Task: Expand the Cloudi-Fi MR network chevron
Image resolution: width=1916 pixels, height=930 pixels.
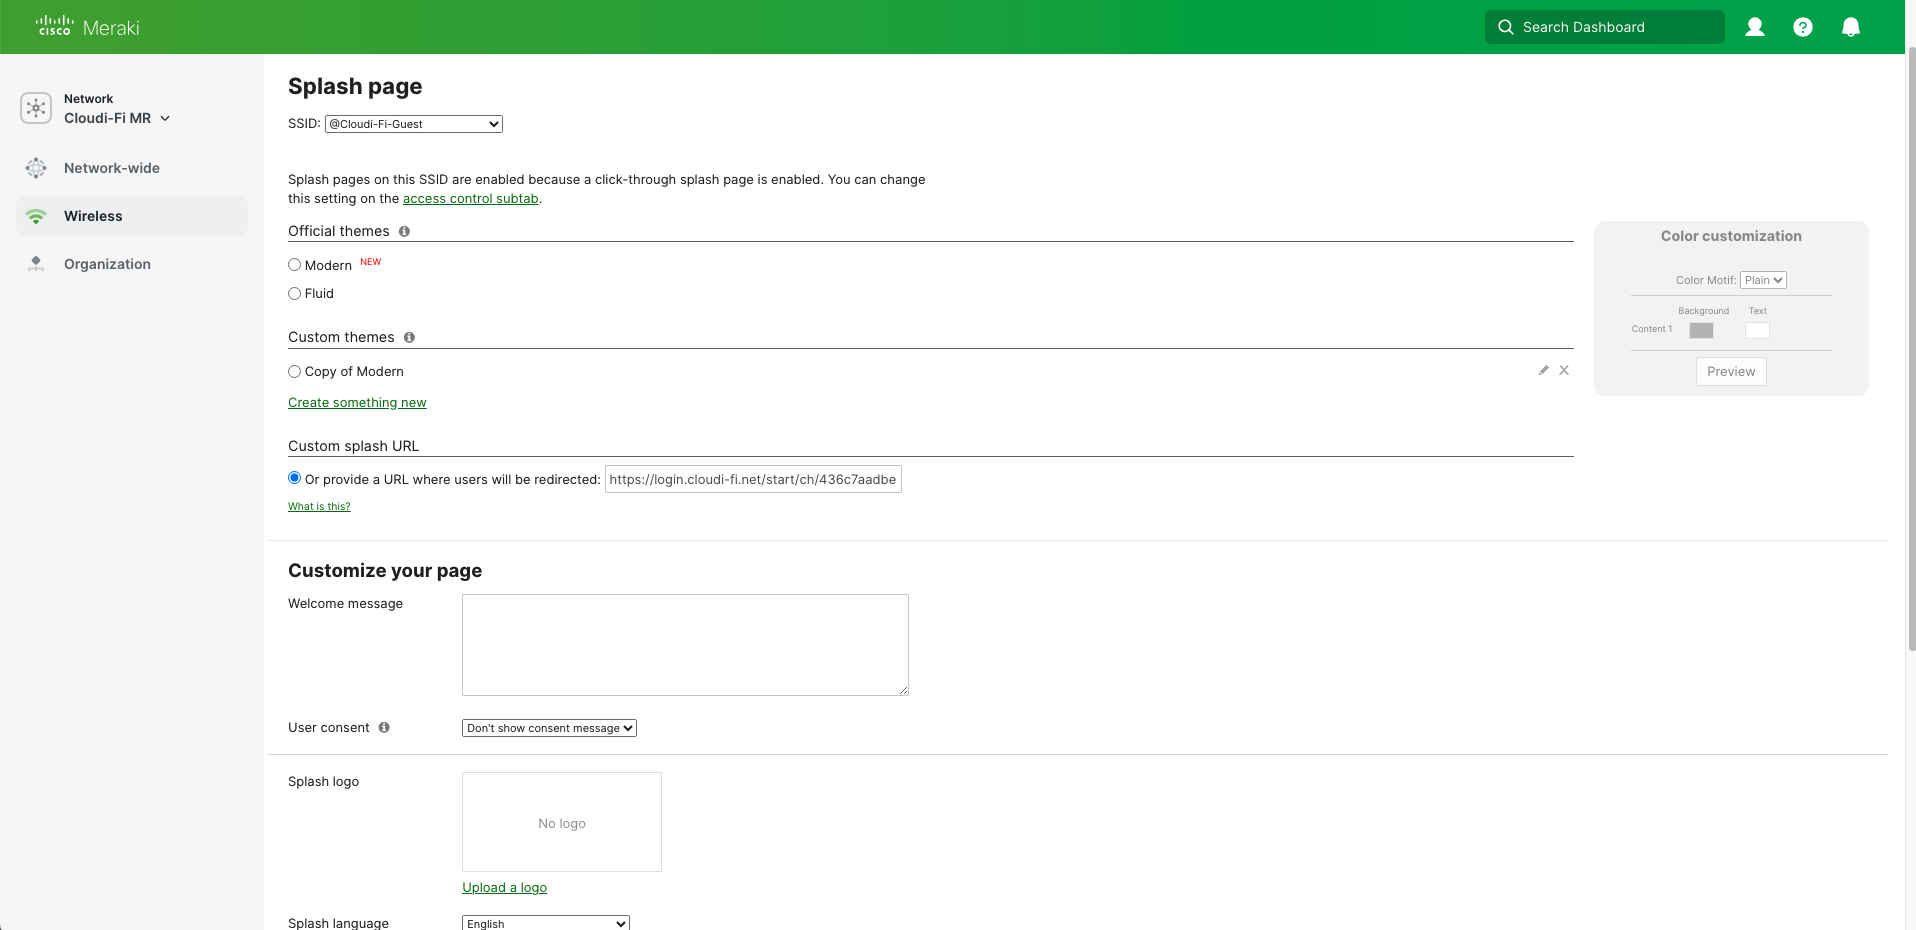Action: (166, 118)
